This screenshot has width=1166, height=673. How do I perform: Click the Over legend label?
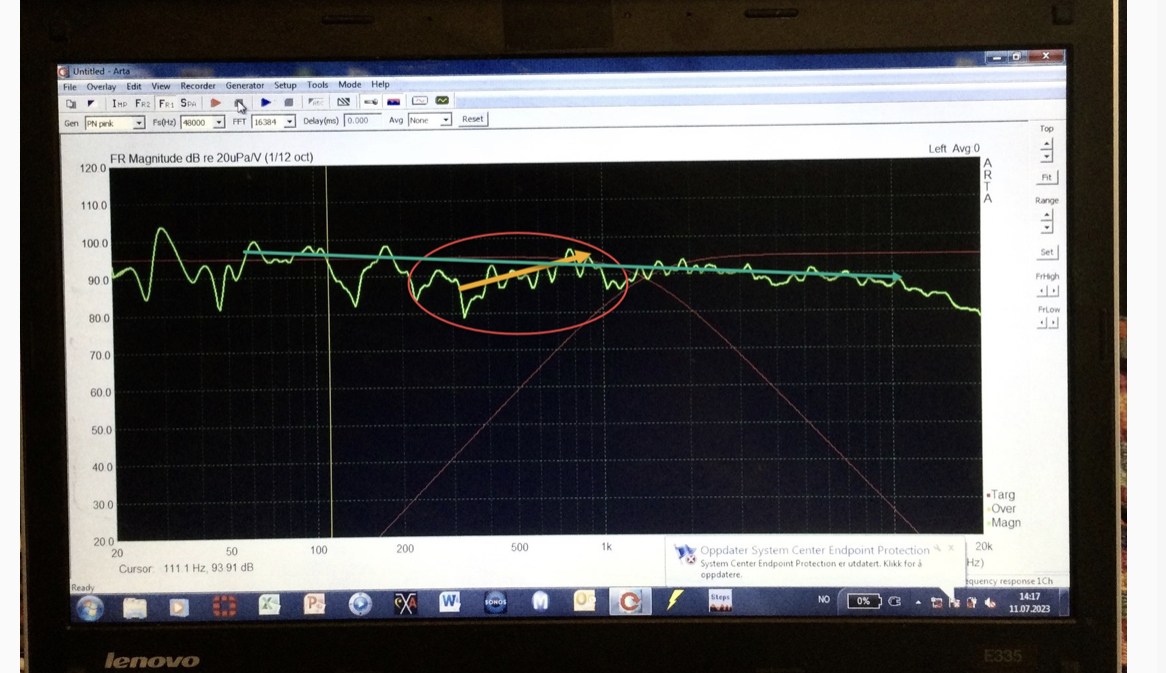tap(1003, 509)
